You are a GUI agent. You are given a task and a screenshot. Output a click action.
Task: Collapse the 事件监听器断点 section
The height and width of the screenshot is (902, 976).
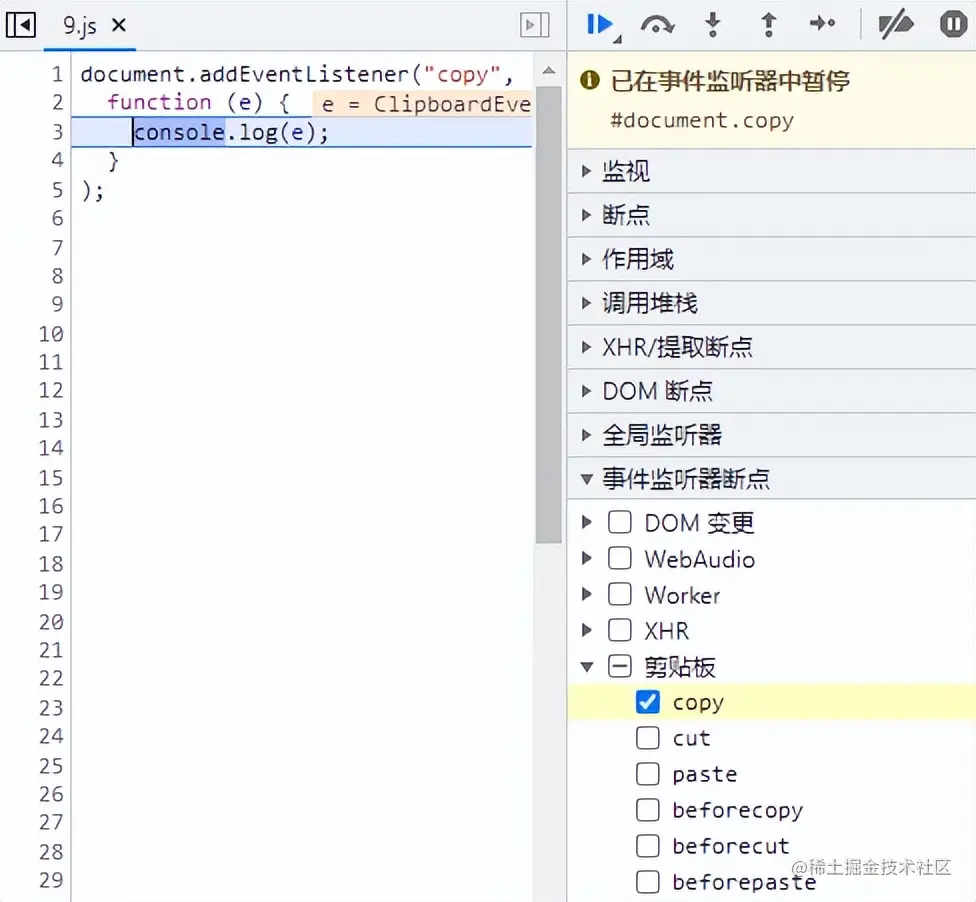[x=771, y=479]
